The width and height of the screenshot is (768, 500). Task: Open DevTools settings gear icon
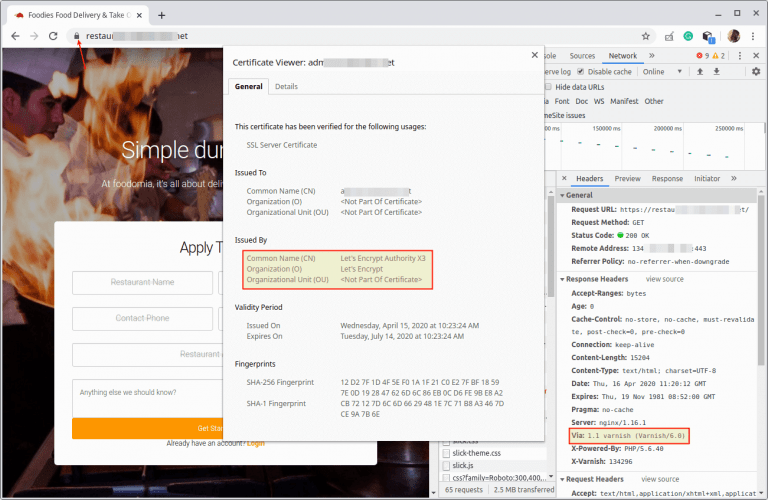(756, 71)
